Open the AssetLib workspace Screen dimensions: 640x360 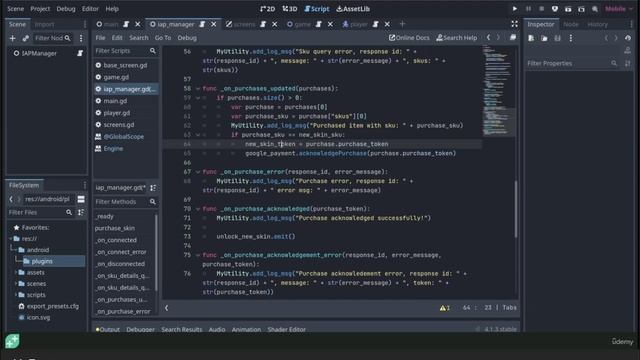pyautogui.click(x=353, y=9)
